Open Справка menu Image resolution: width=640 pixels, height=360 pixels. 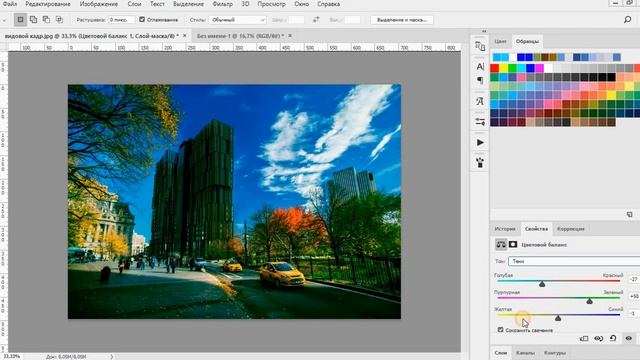click(x=329, y=4)
